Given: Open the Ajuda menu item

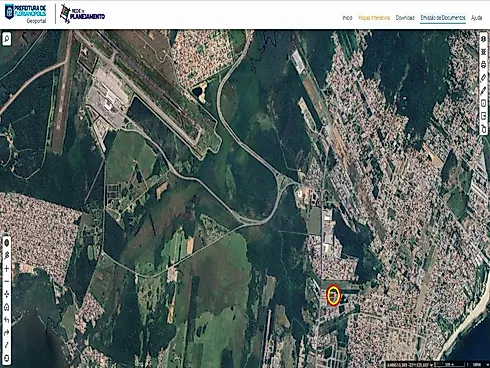Looking at the screenshot, I should click(x=477, y=18).
